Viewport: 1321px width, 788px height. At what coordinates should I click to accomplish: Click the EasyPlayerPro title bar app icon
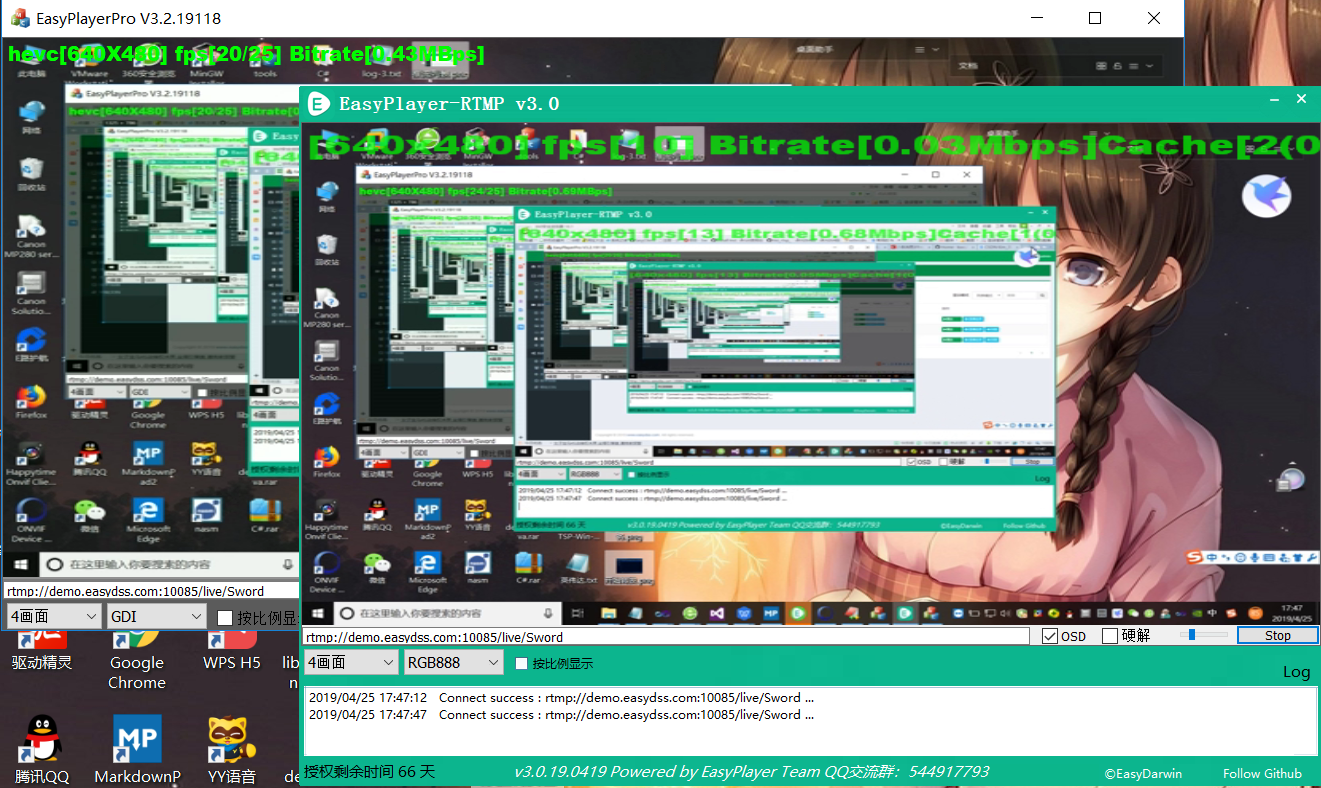19,18
